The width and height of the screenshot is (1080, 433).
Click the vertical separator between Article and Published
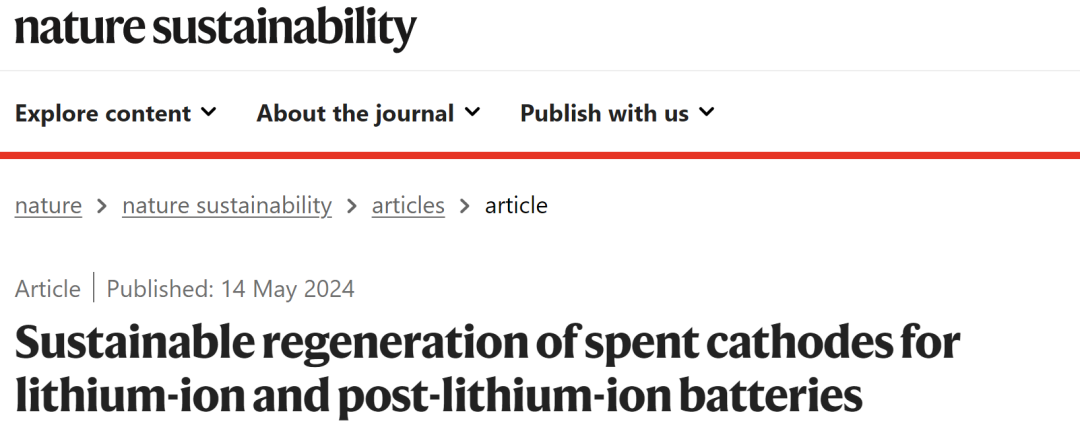[x=94, y=288]
